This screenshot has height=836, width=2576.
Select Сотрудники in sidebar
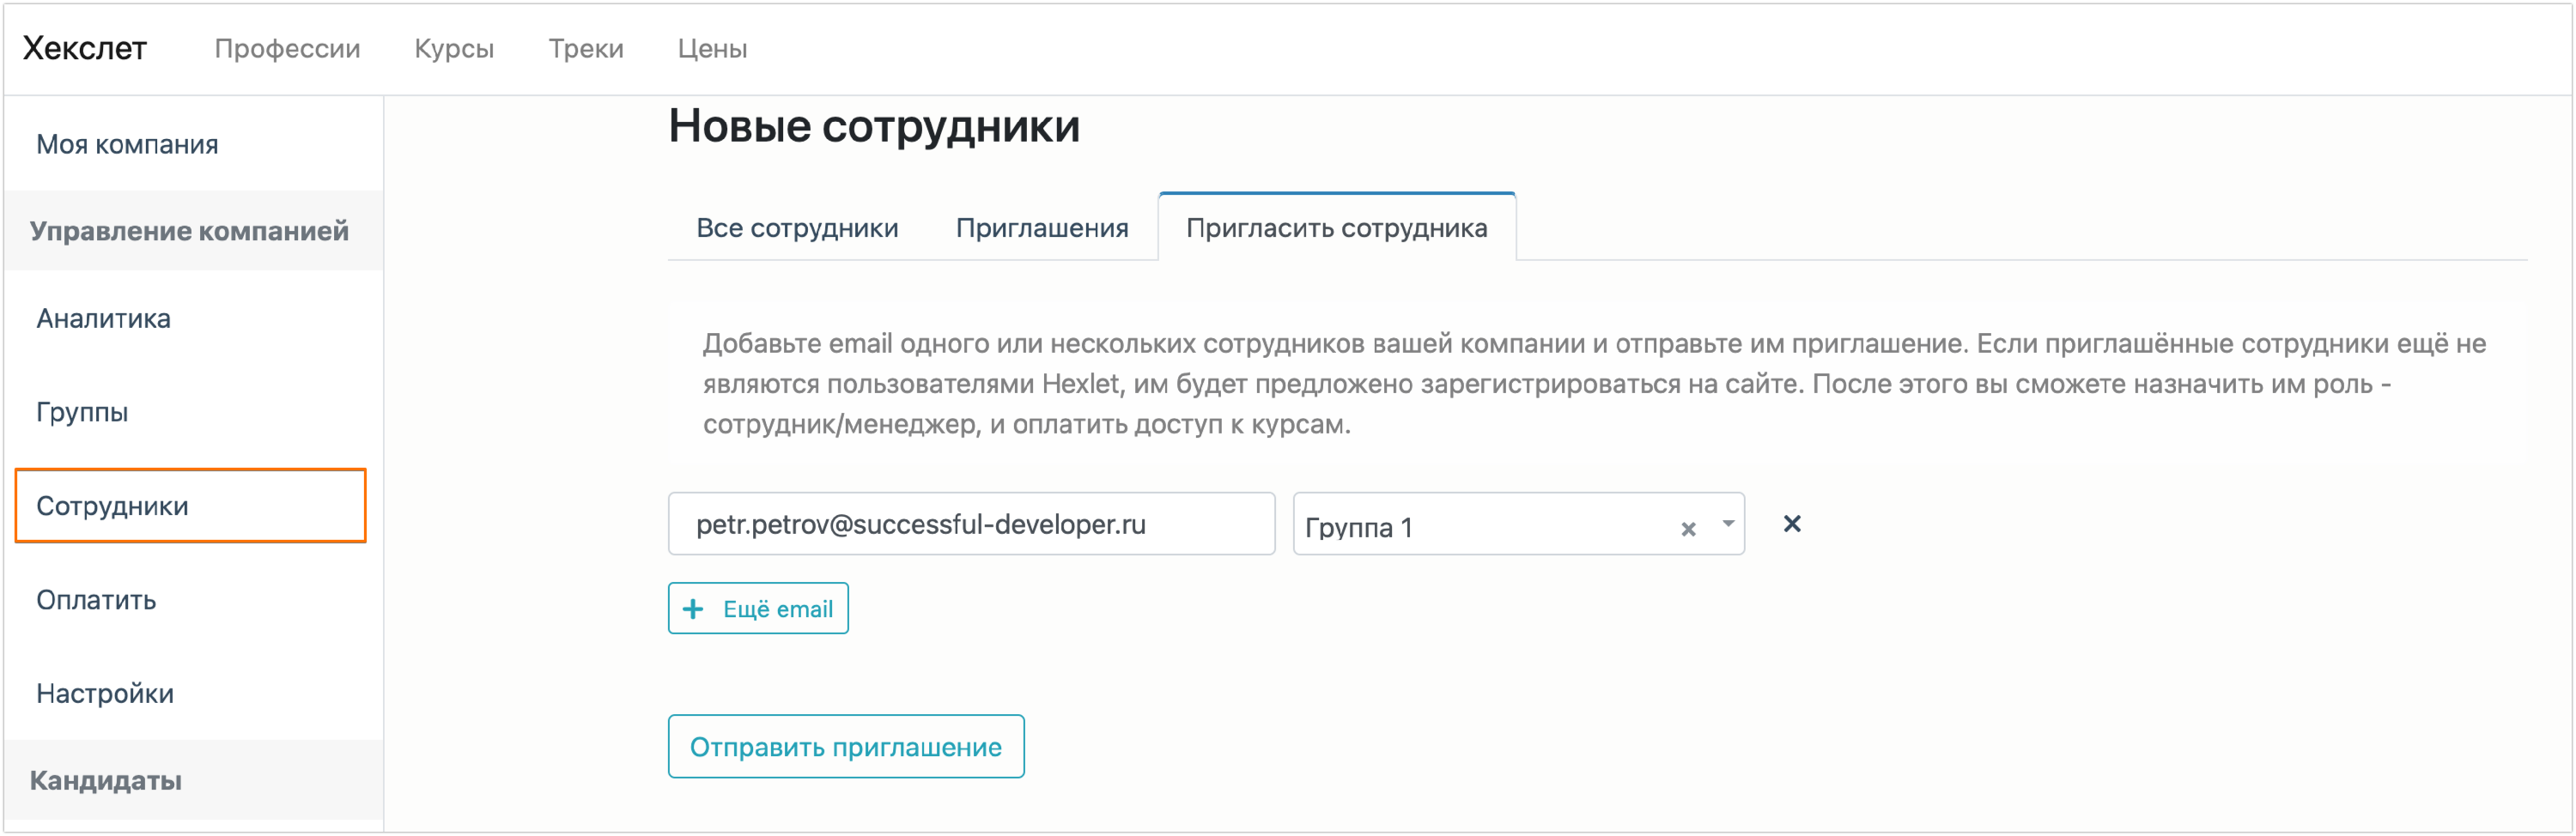(191, 506)
